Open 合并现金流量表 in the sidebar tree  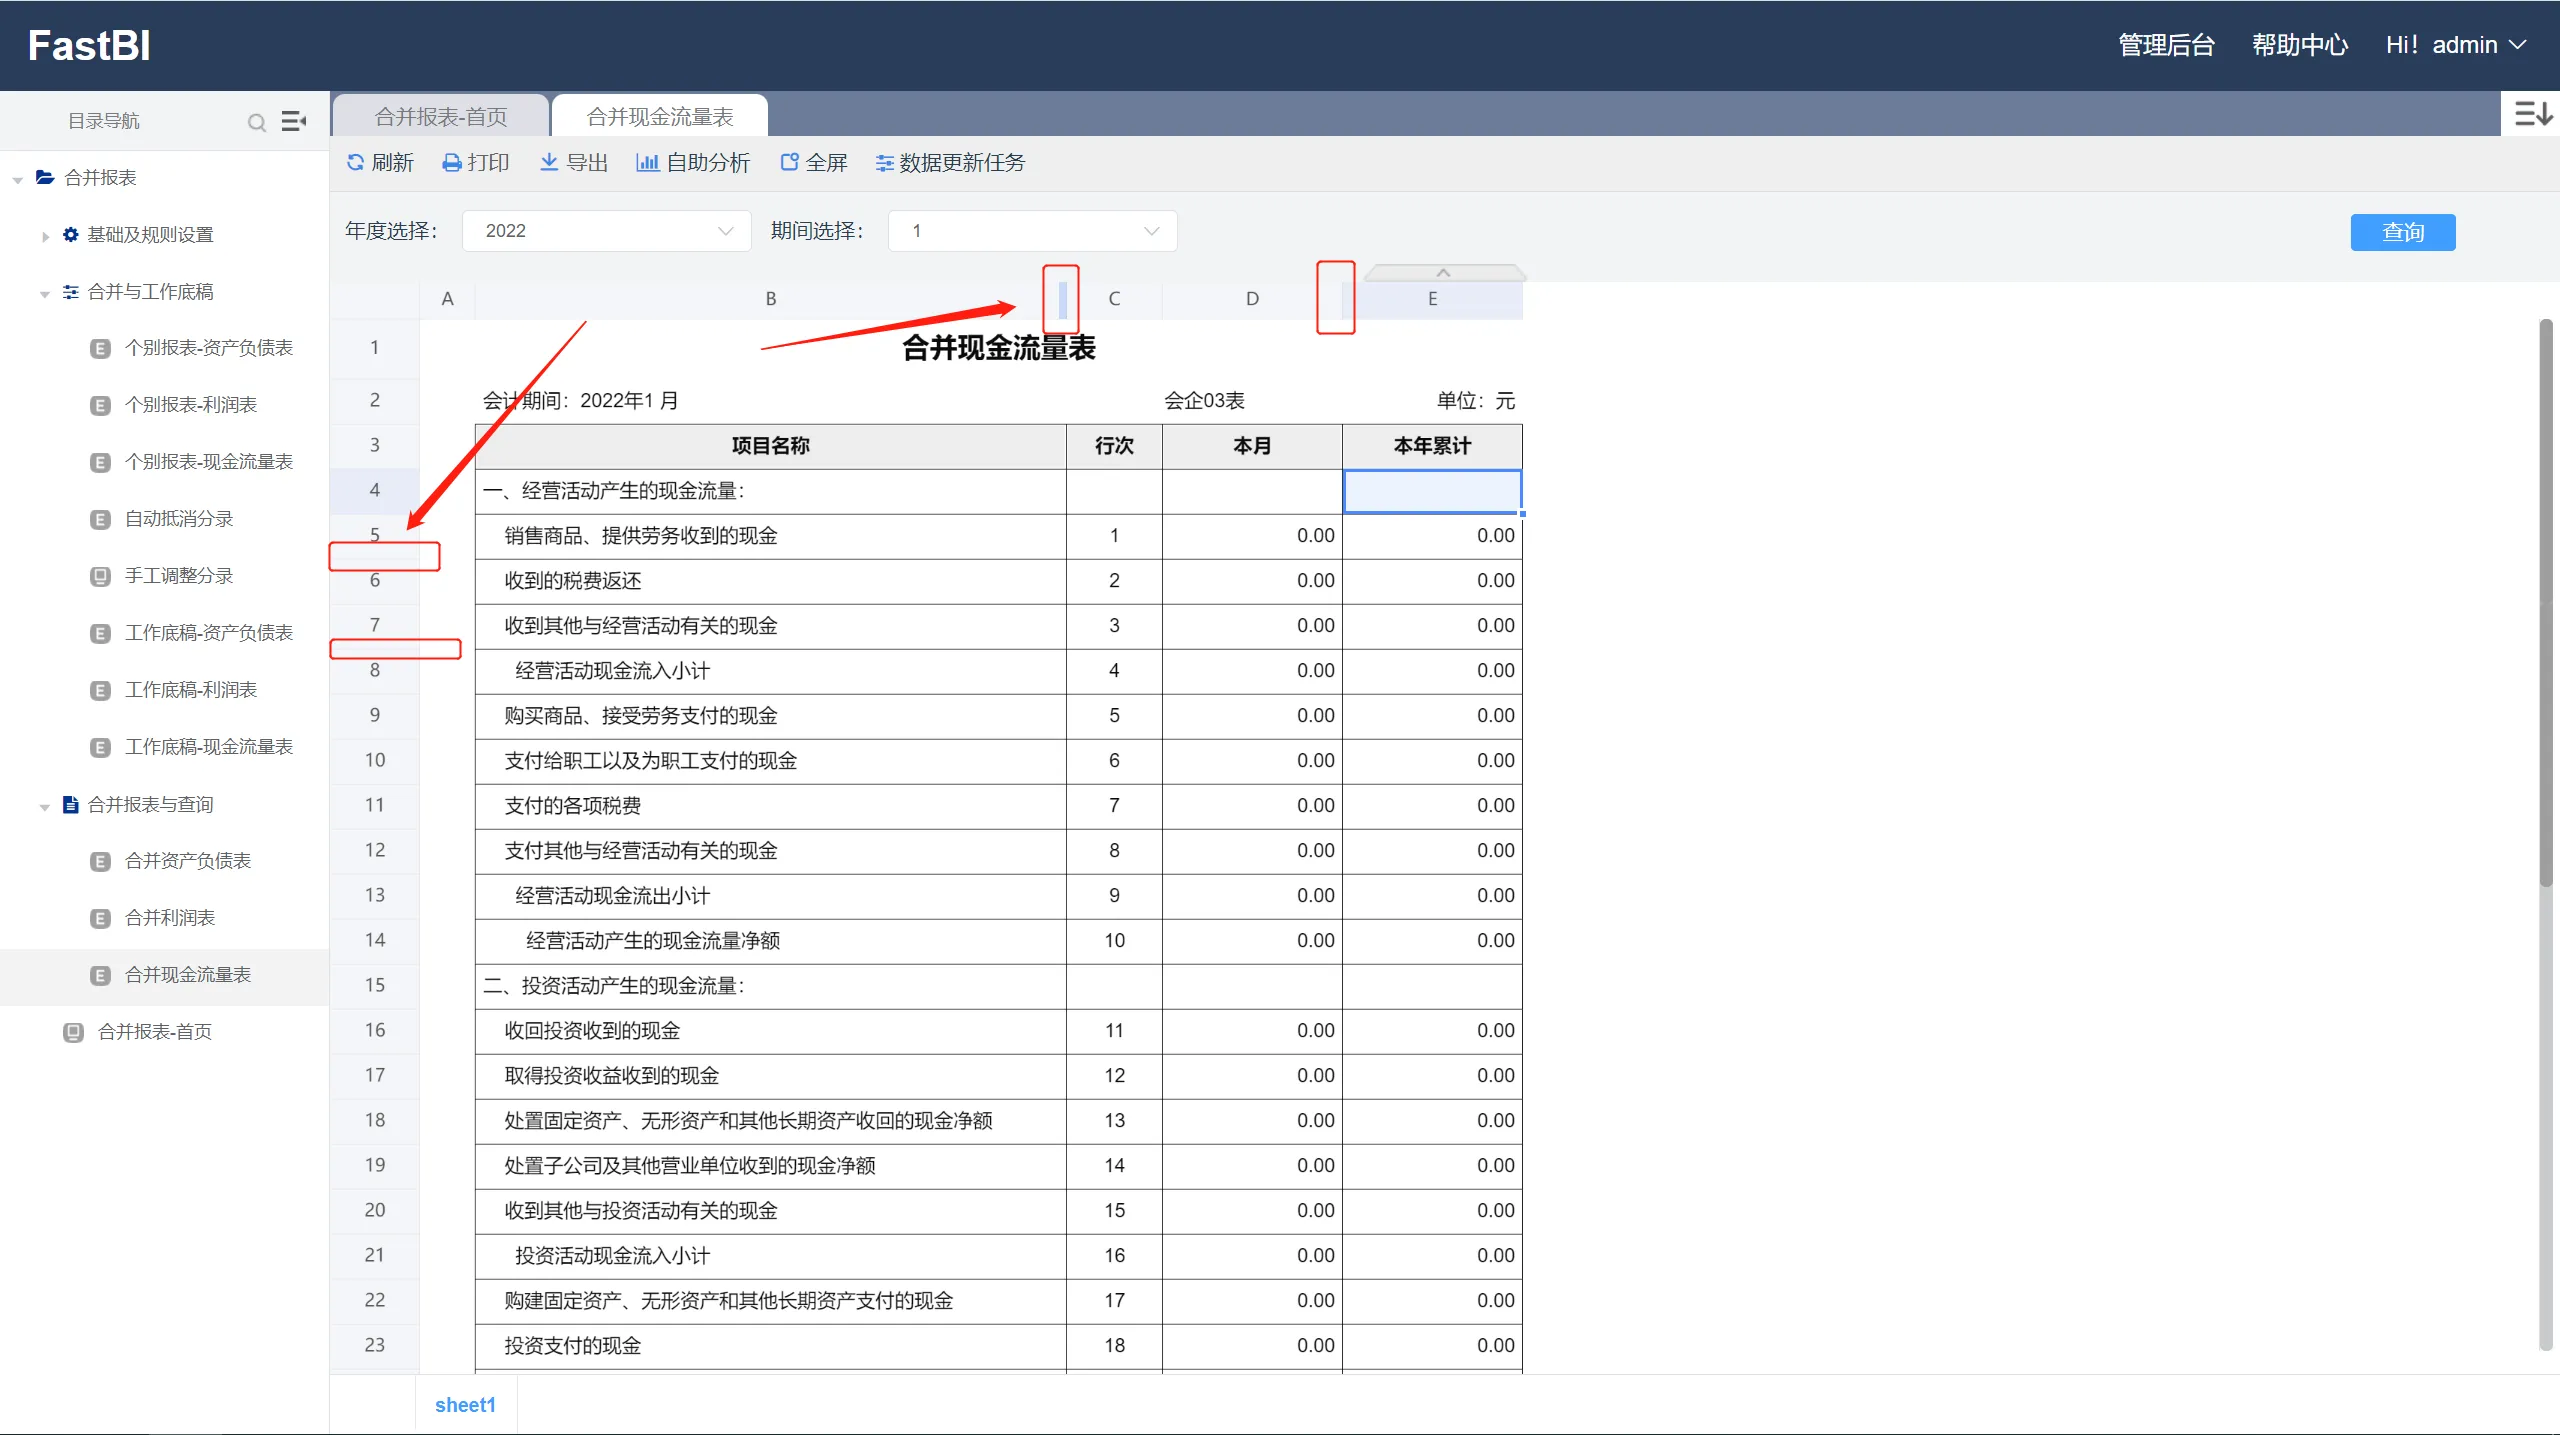point(188,975)
